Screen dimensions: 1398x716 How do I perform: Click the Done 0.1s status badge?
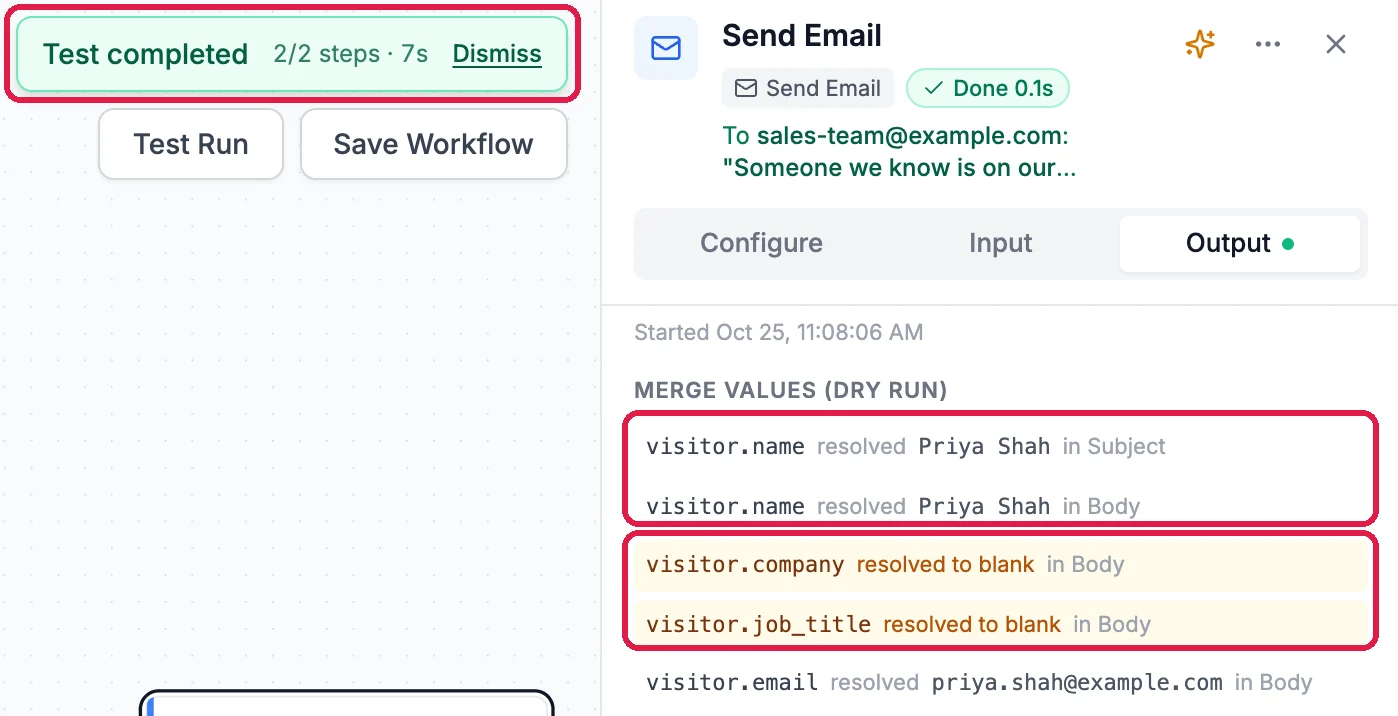[988, 88]
